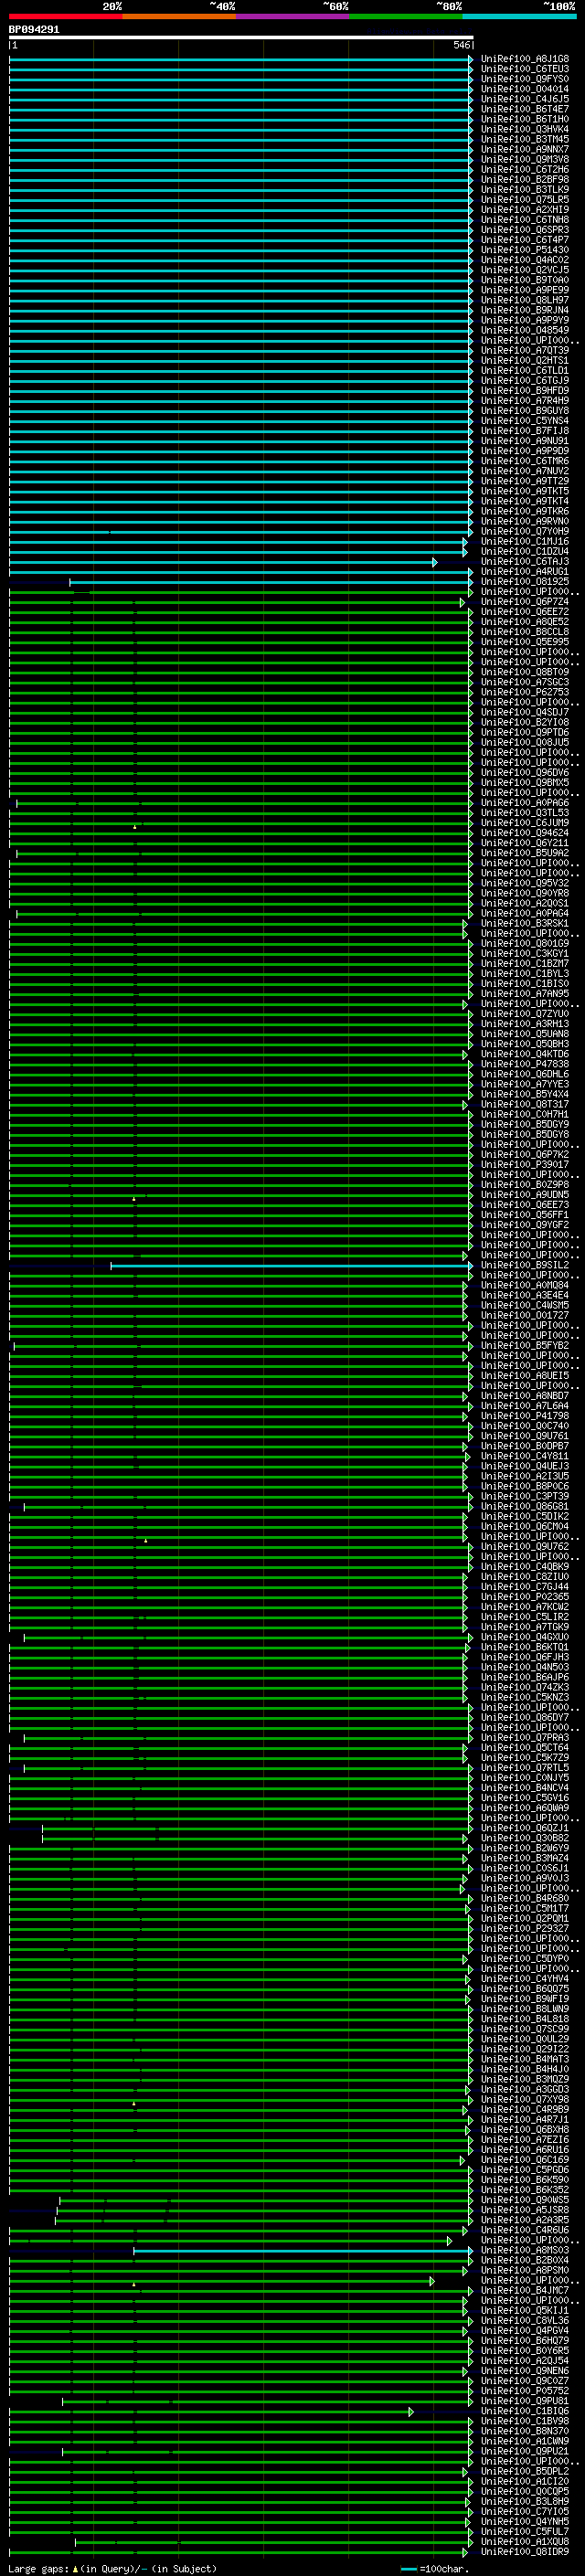Choose the UniRef100_B8P0C6 hit
This screenshot has height=2576, width=585.
point(525,1487)
